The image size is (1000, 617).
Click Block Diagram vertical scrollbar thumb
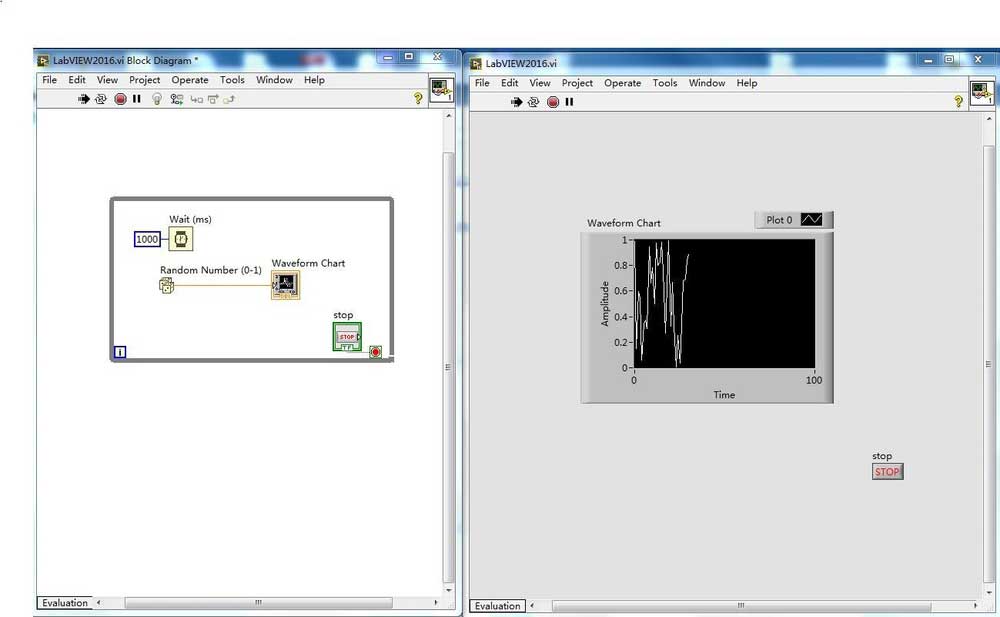pyautogui.click(x=448, y=367)
